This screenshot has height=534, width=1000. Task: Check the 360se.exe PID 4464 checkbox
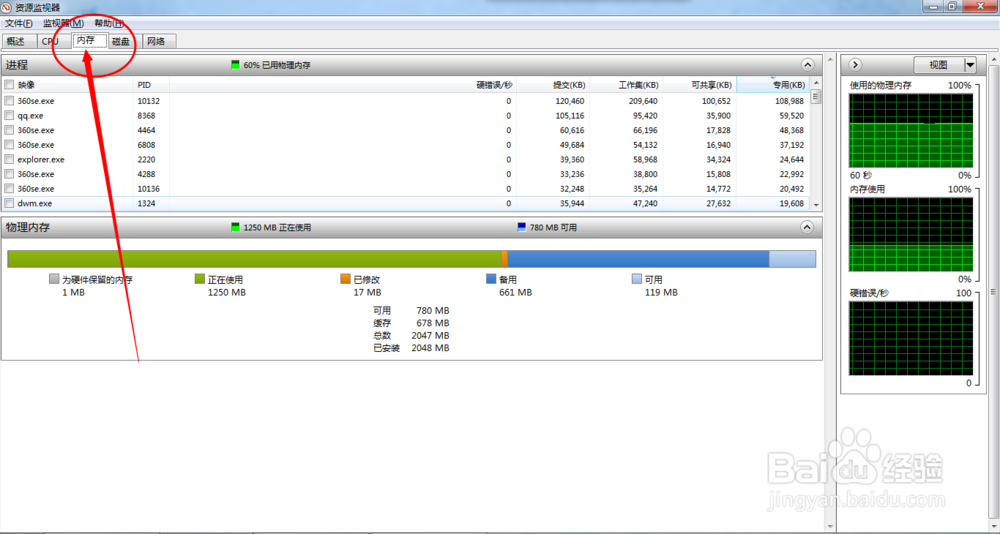point(9,130)
